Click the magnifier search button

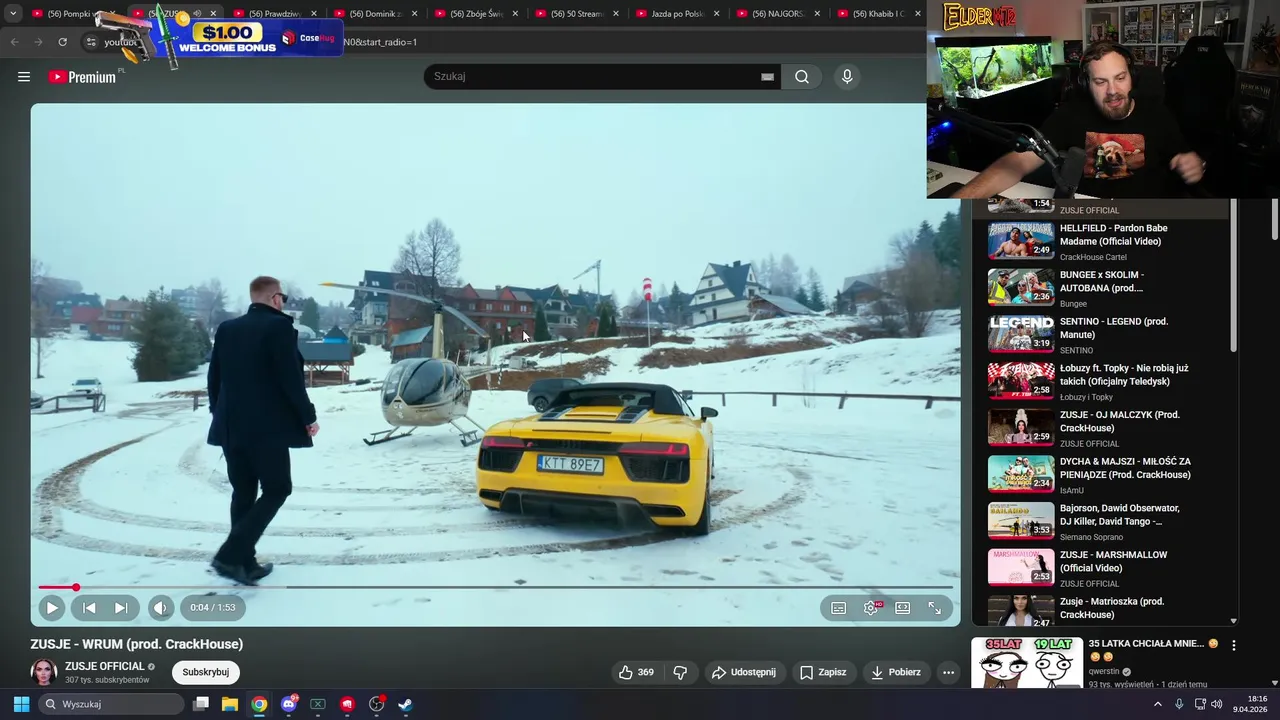802,76
